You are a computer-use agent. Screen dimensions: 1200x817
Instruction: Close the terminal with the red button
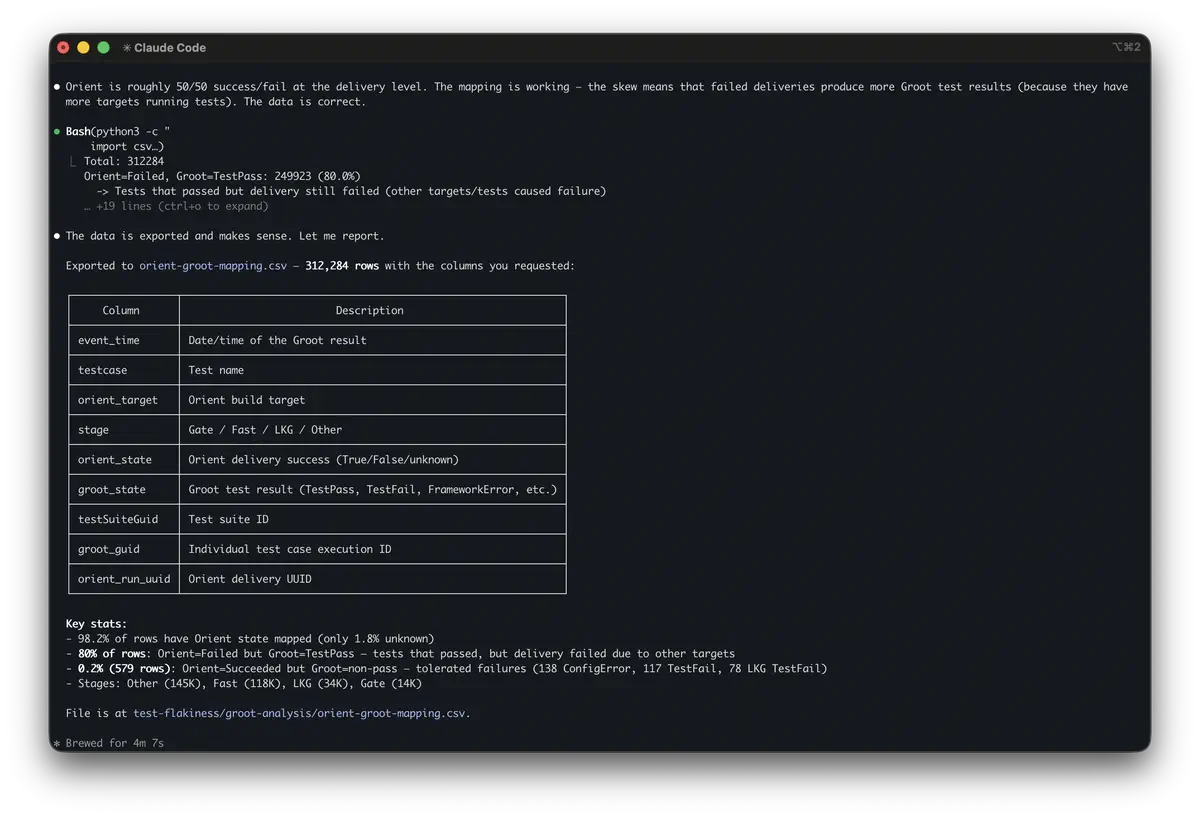(64, 47)
